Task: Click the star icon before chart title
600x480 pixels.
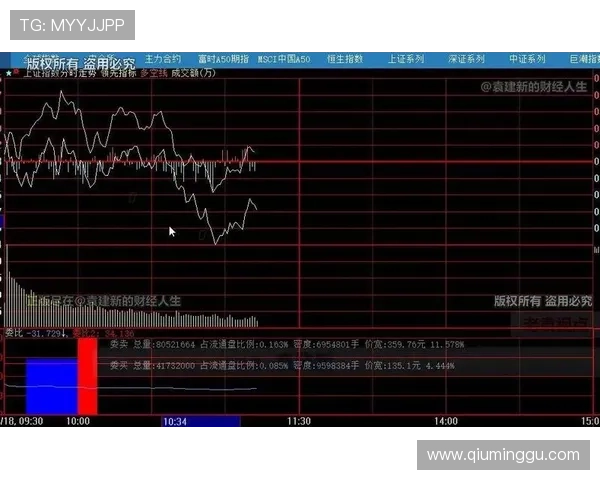Action: pos(8,73)
